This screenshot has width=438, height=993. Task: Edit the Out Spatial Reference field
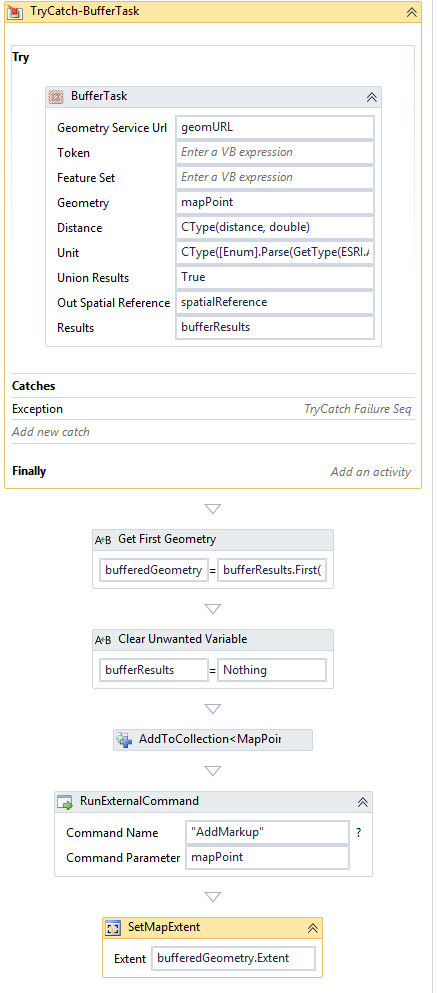click(275, 303)
